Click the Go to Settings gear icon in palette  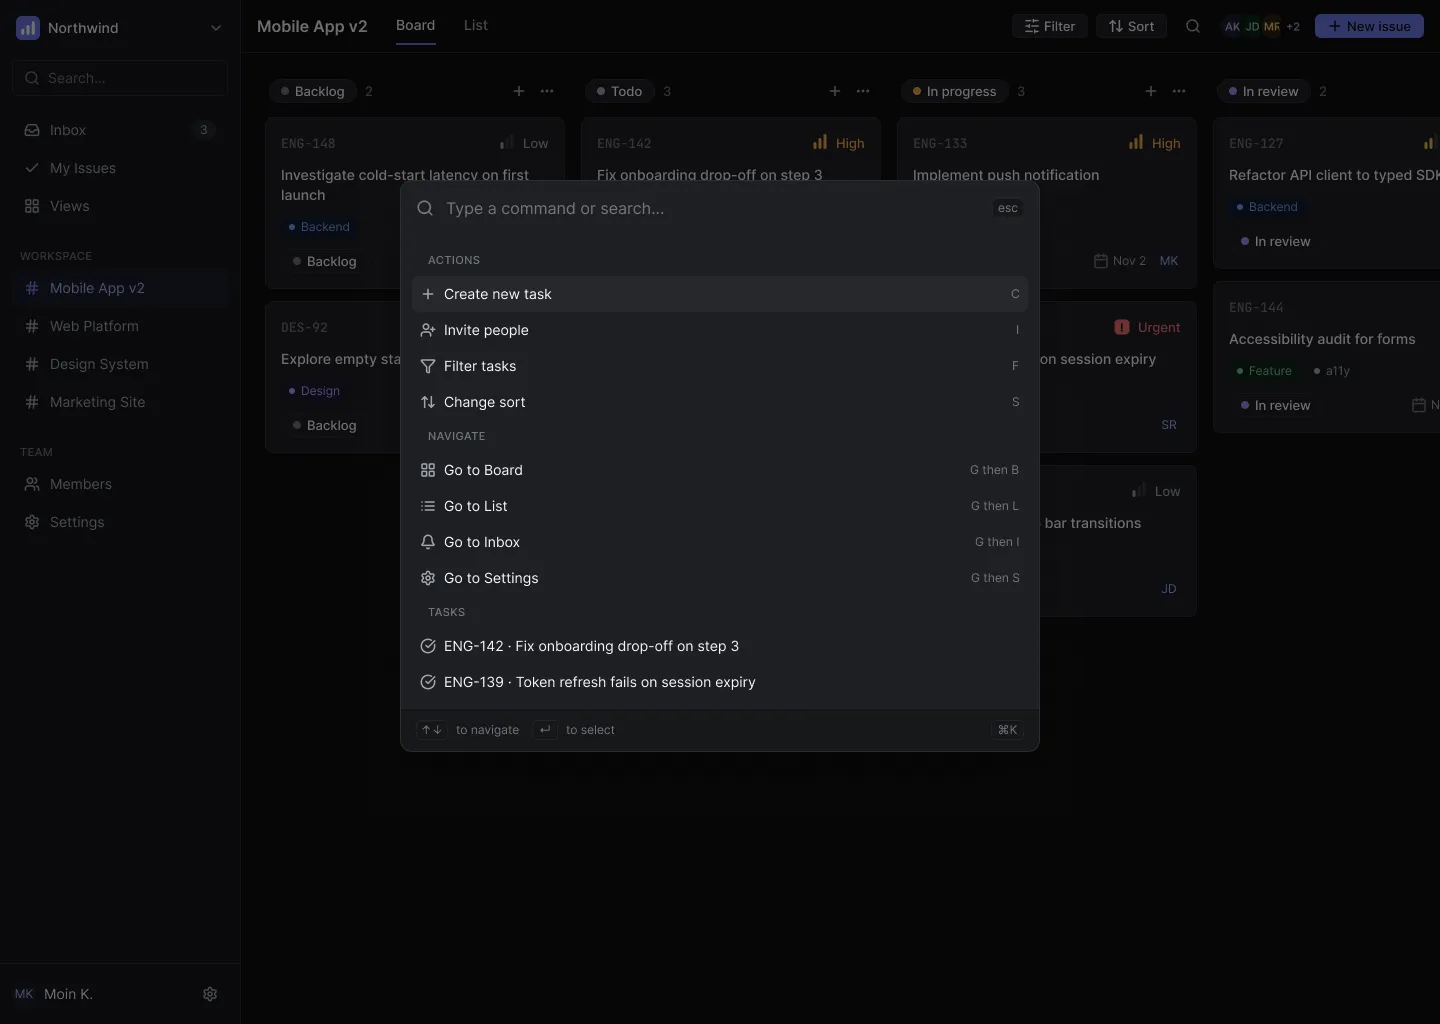coord(428,578)
